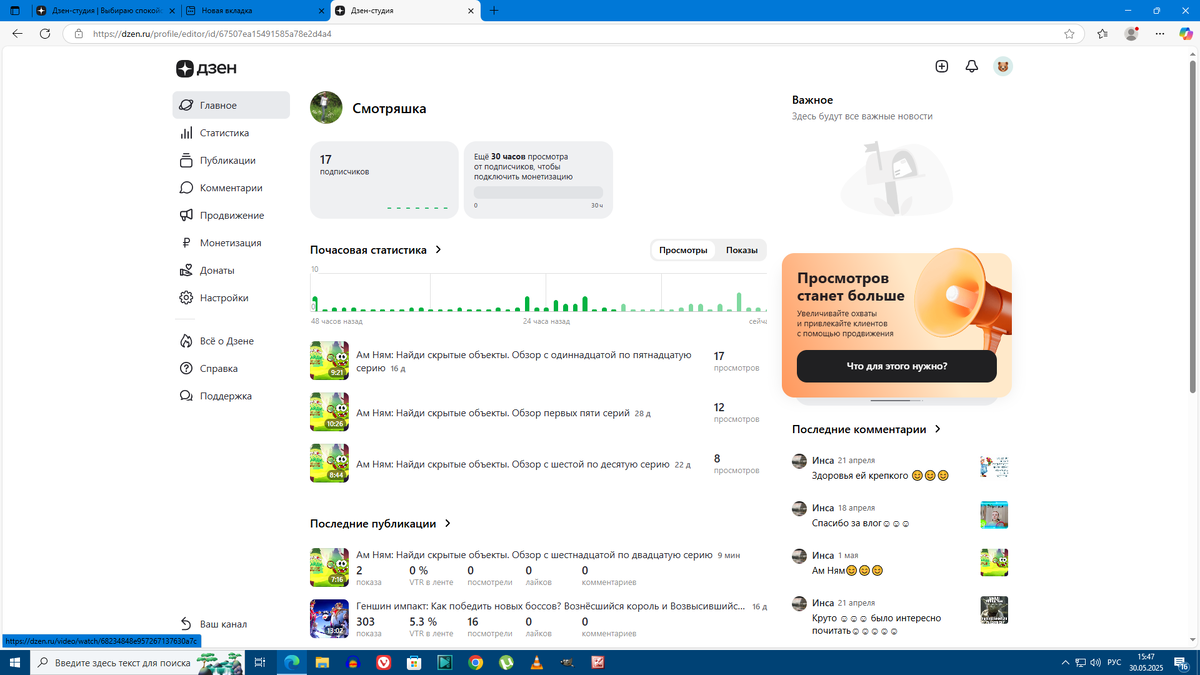The height and width of the screenshot is (675, 1200).
Task: Click 'Что для этого нужно?' button
Action: pos(897,366)
